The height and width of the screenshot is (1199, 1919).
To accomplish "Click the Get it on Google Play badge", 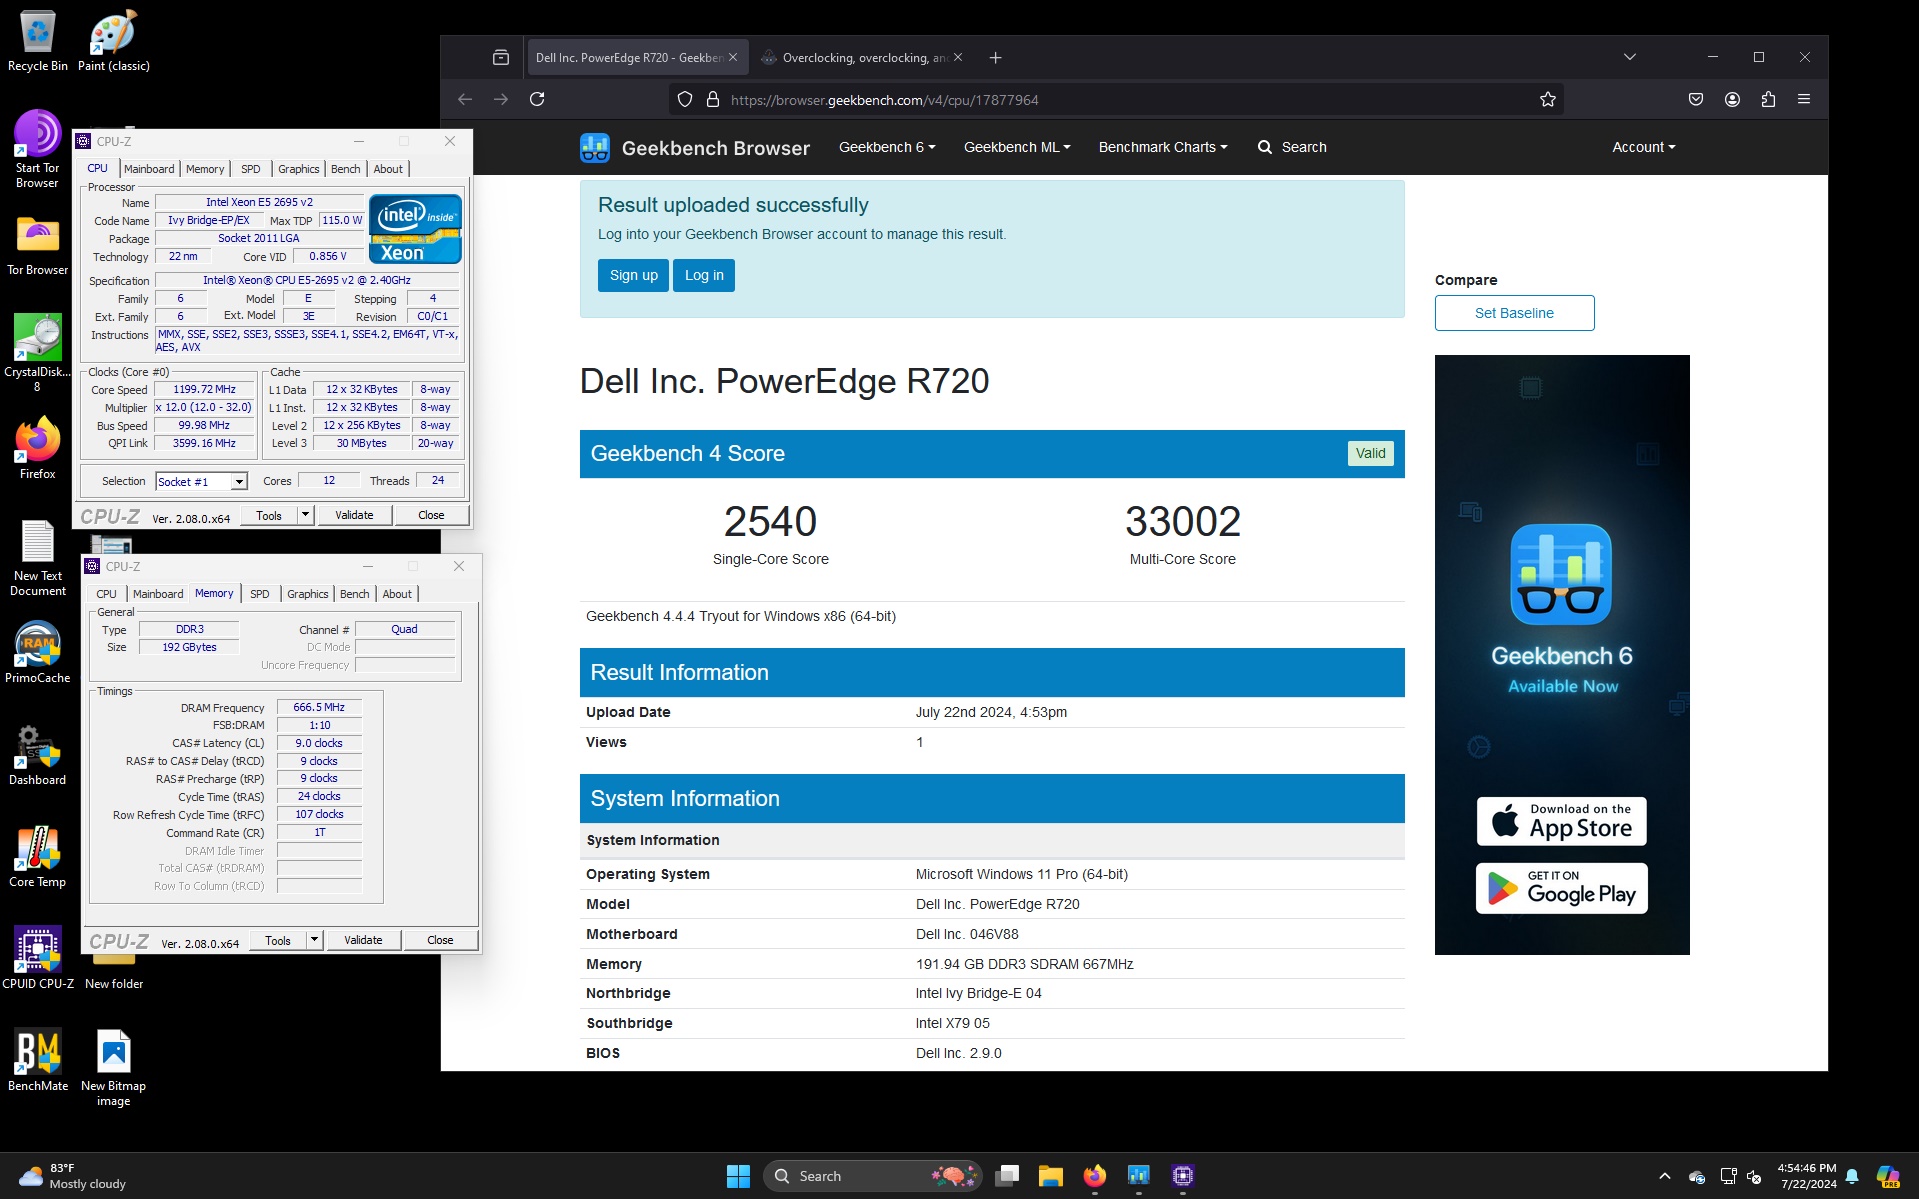I will click(x=1562, y=888).
